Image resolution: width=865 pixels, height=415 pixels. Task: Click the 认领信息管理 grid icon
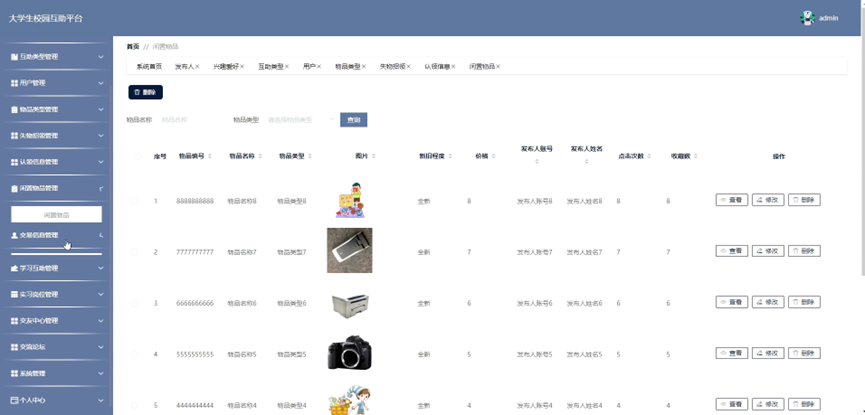pos(14,162)
